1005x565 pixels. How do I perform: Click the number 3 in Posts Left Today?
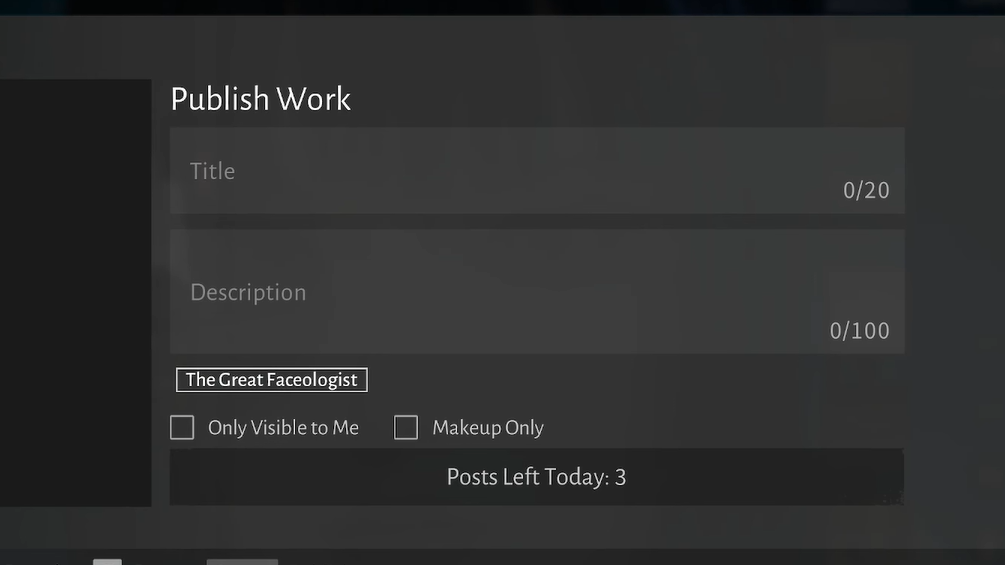click(621, 477)
